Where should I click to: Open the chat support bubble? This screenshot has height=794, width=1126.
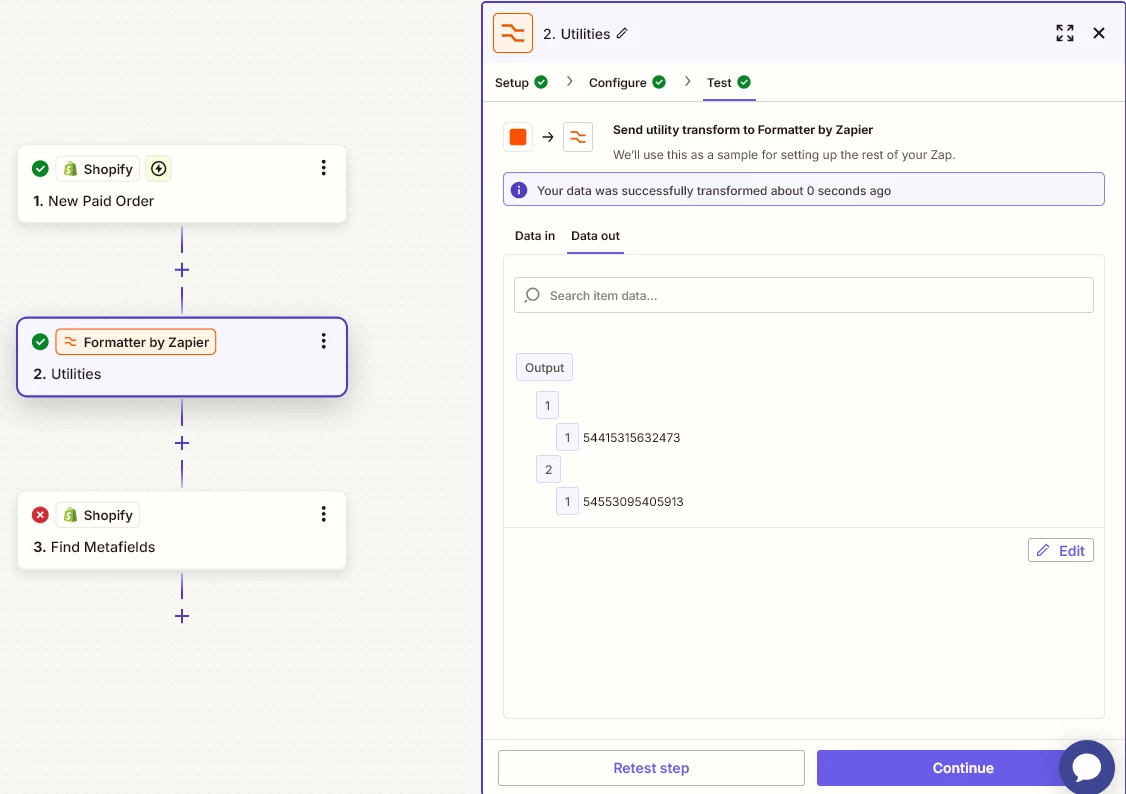point(1087,767)
